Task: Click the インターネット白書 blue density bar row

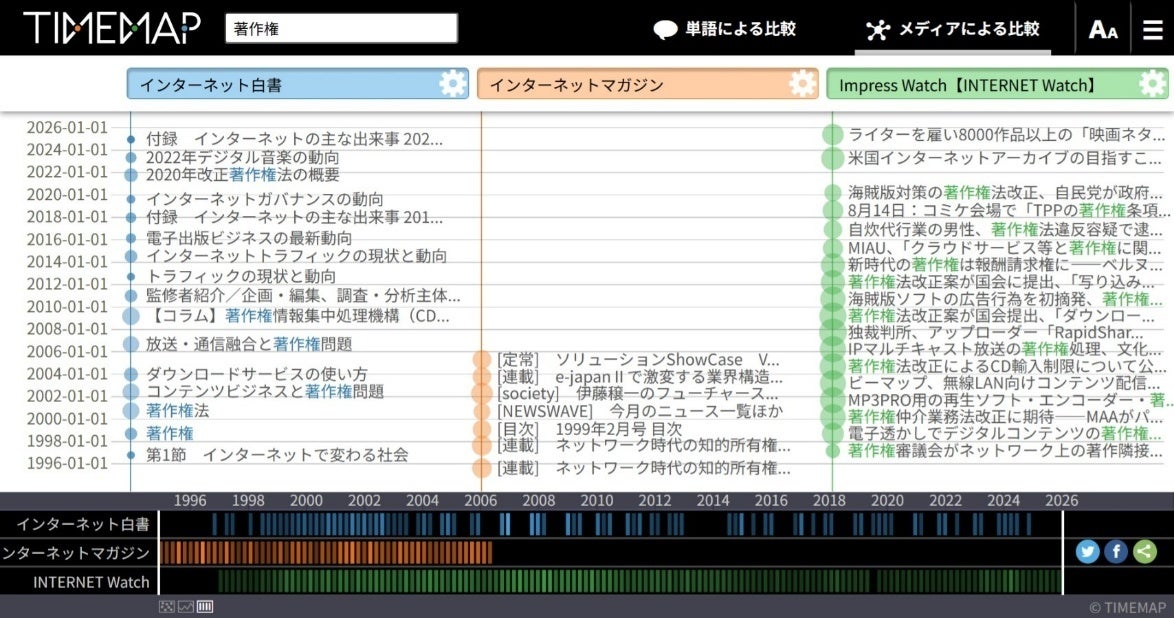Action: [x=610, y=524]
